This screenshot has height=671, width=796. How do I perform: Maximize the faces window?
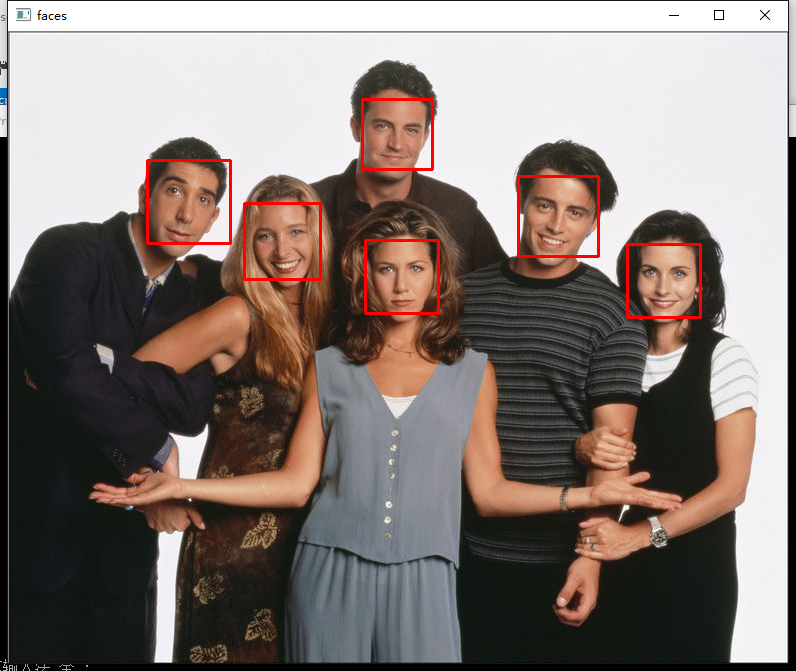pos(719,15)
